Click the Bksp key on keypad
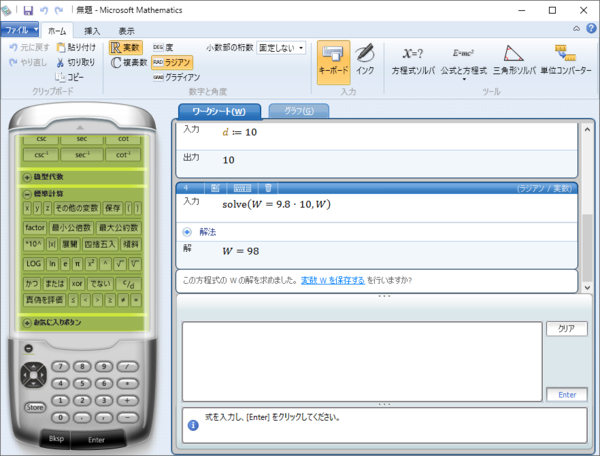Screen dimensions: 600x456 56,438
